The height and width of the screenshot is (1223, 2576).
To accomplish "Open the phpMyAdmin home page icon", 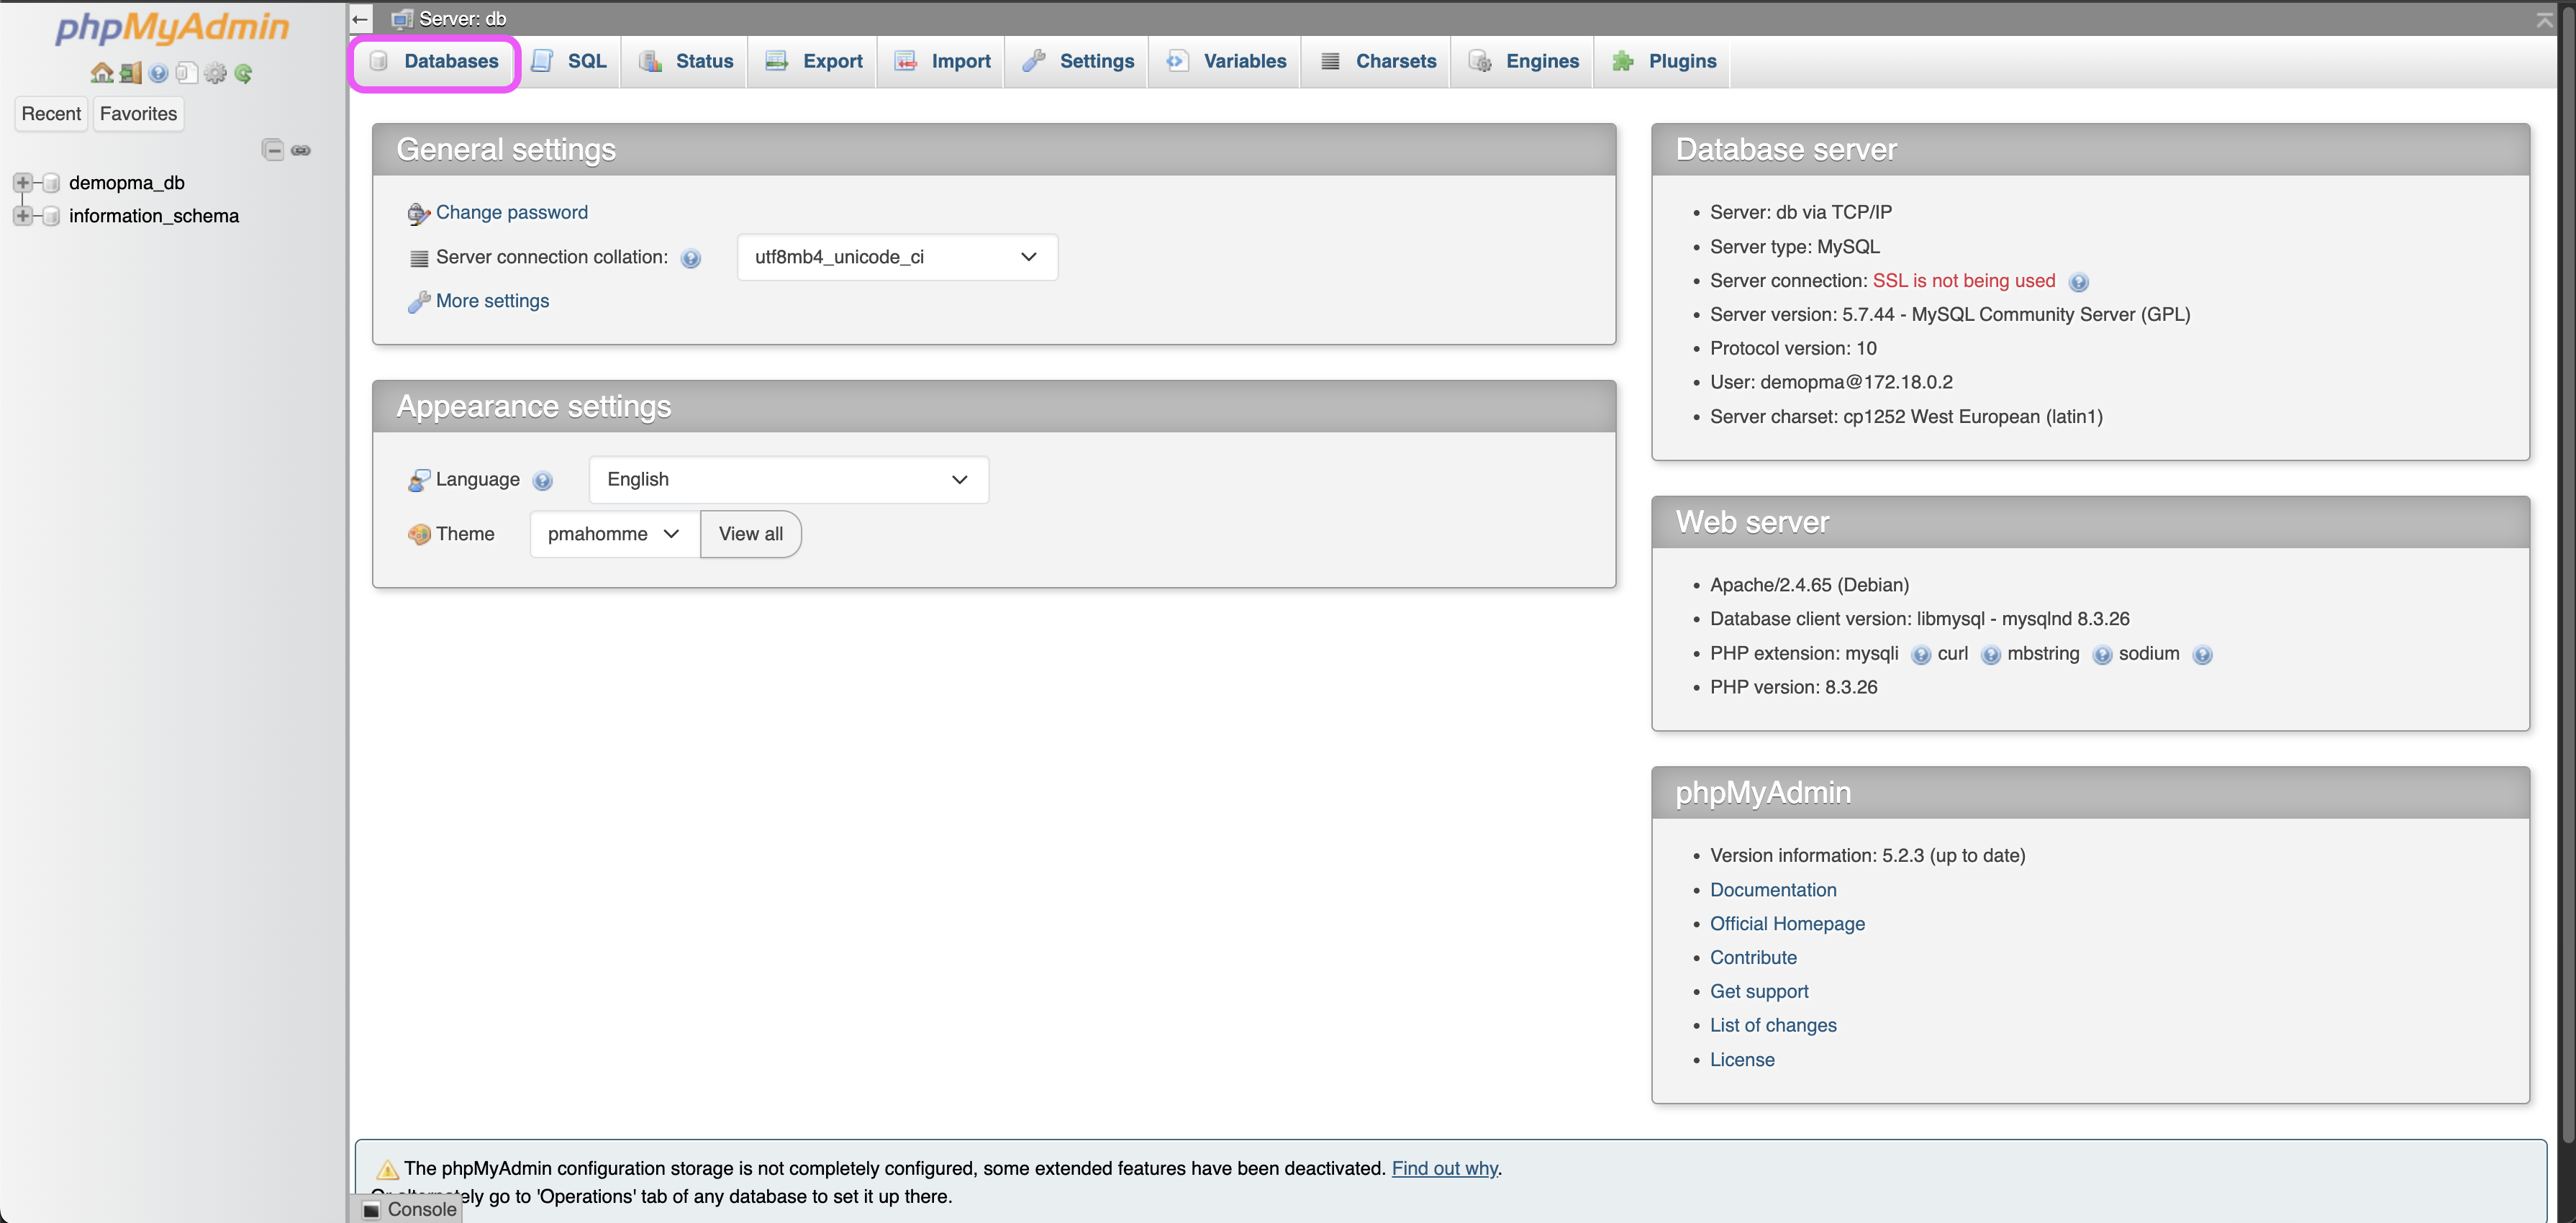I will 101,72.
